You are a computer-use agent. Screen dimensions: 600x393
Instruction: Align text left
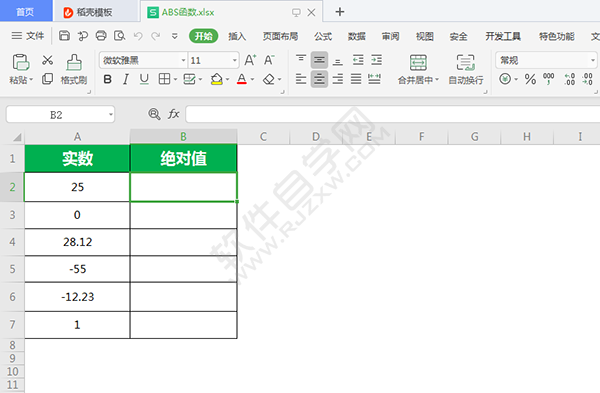pos(301,79)
